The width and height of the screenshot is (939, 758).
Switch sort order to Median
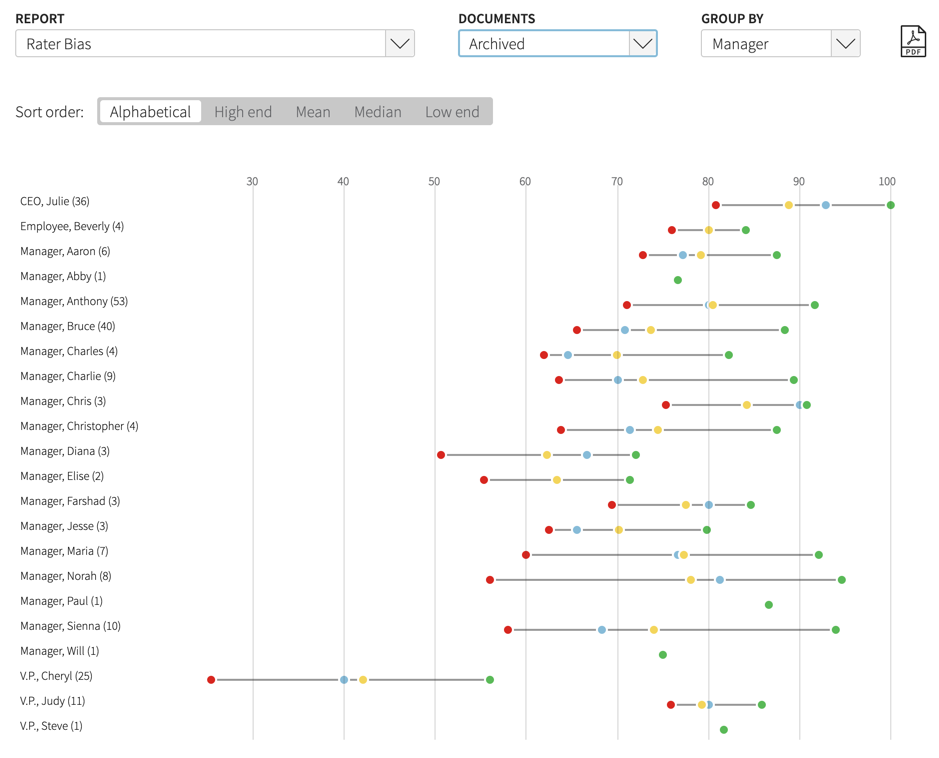[377, 111]
